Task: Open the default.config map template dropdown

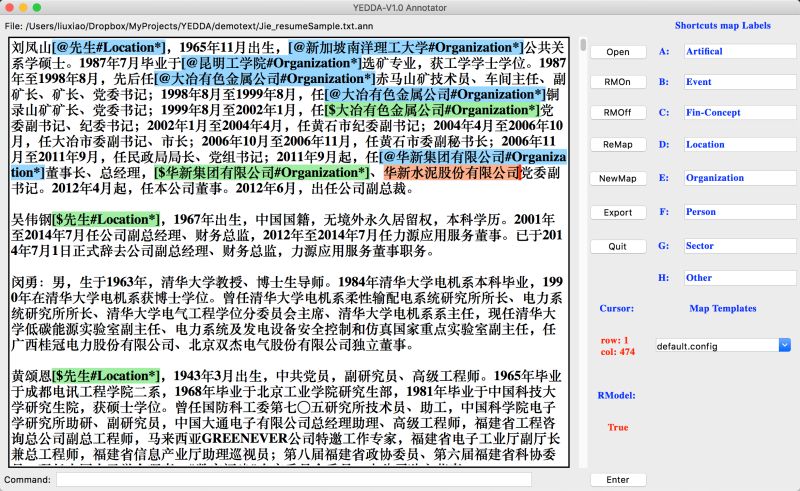Action: (x=723, y=346)
